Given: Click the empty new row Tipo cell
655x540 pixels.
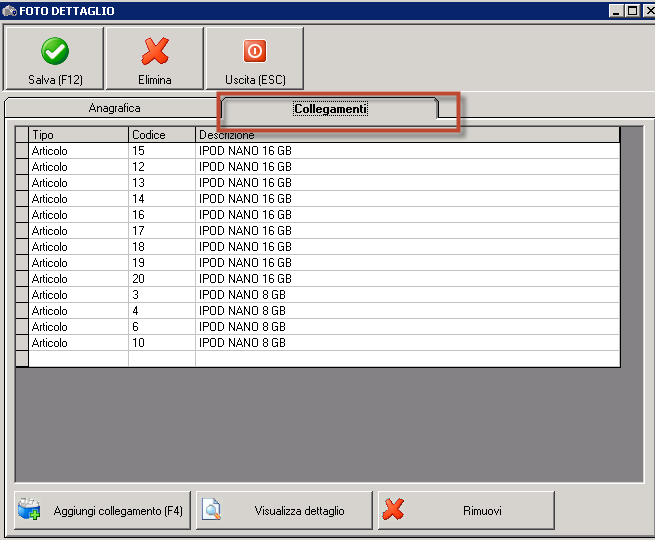Looking at the screenshot, I should coord(78,359).
